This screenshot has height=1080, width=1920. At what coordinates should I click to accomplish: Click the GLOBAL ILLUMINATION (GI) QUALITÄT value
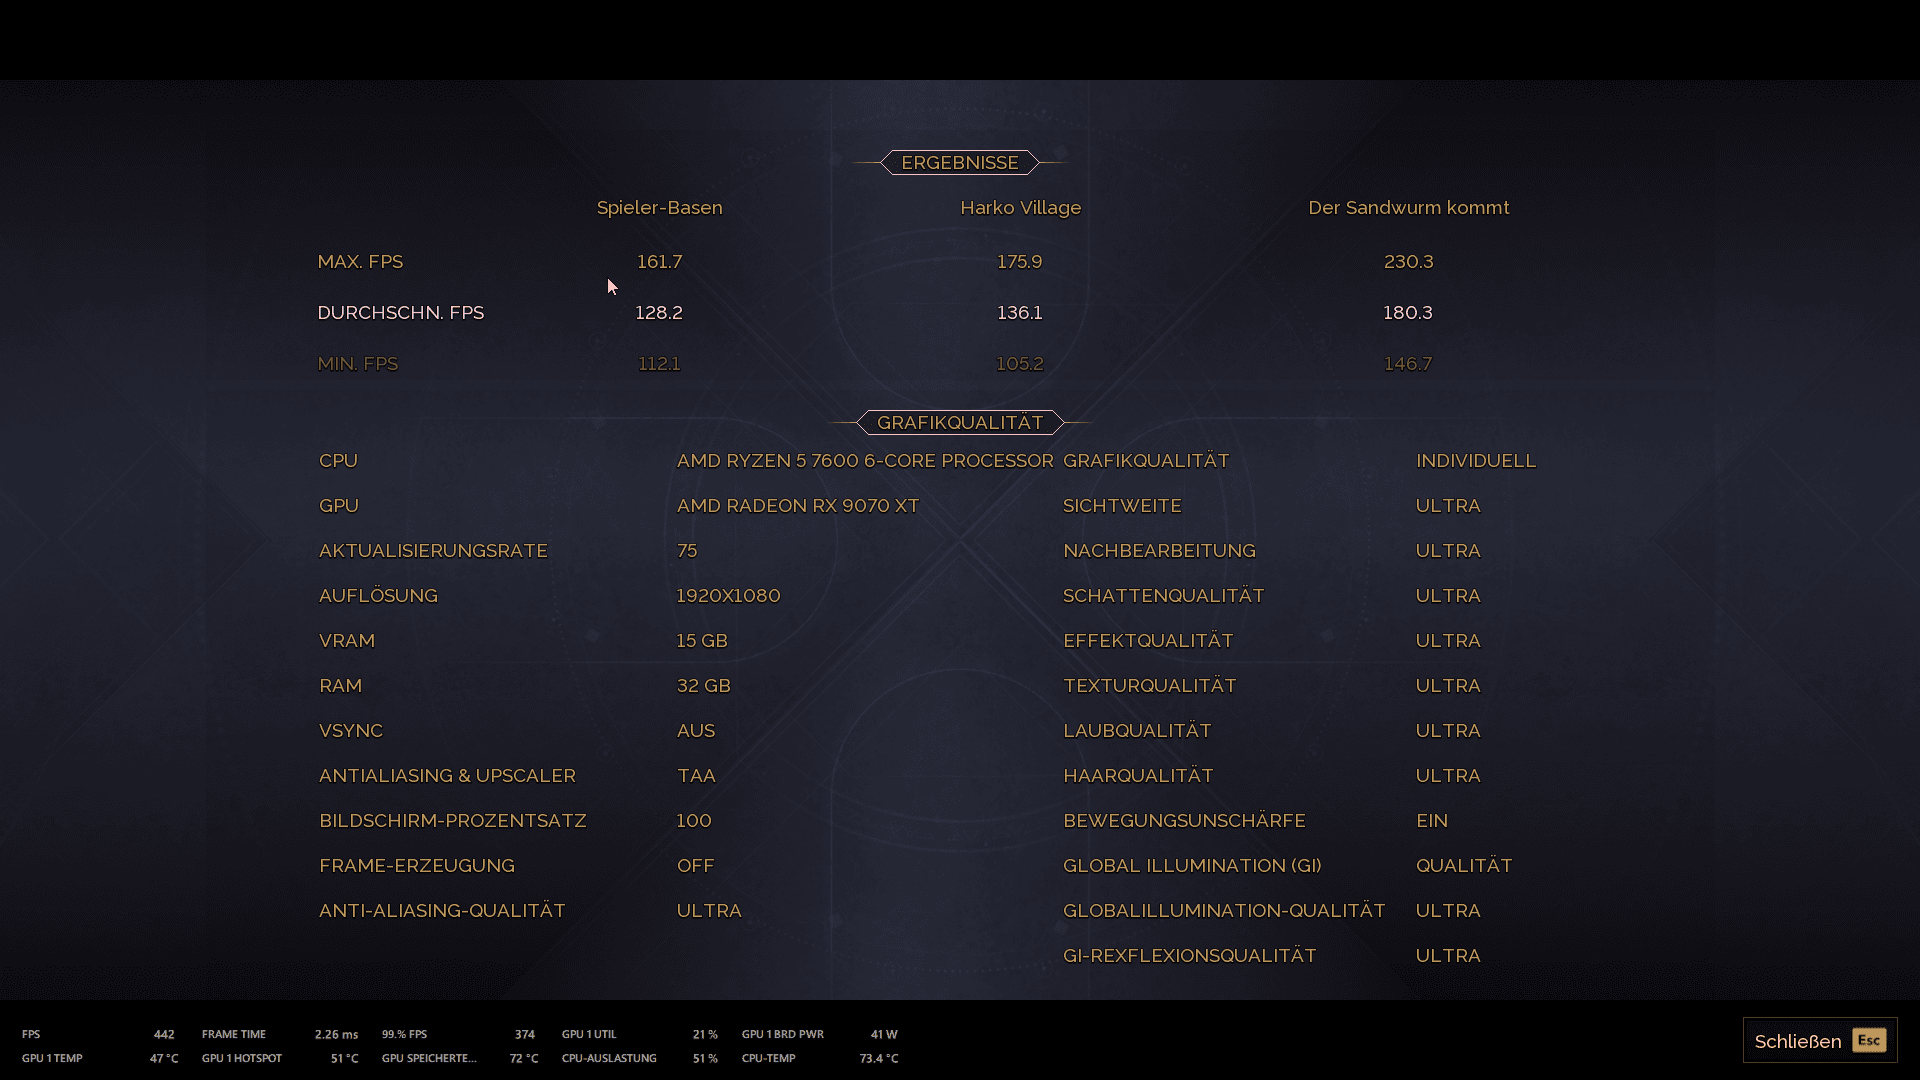pyautogui.click(x=1463, y=866)
